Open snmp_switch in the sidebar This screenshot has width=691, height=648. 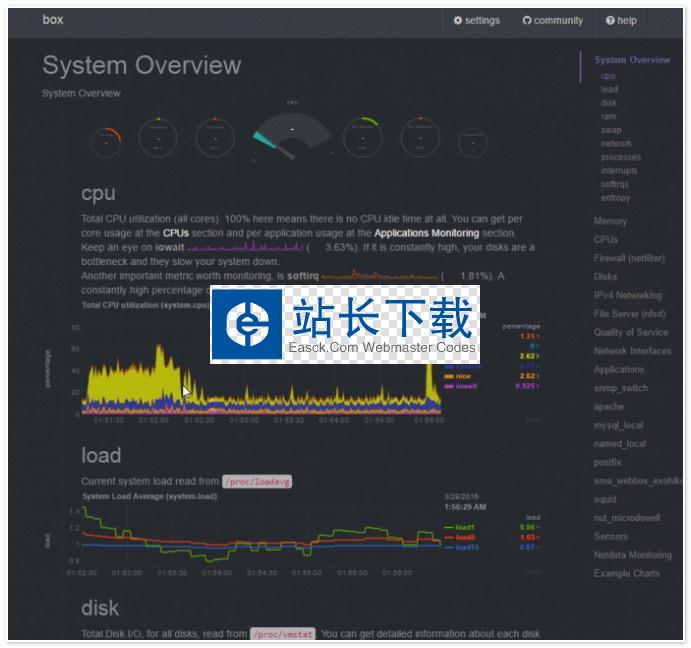(620, 388)
